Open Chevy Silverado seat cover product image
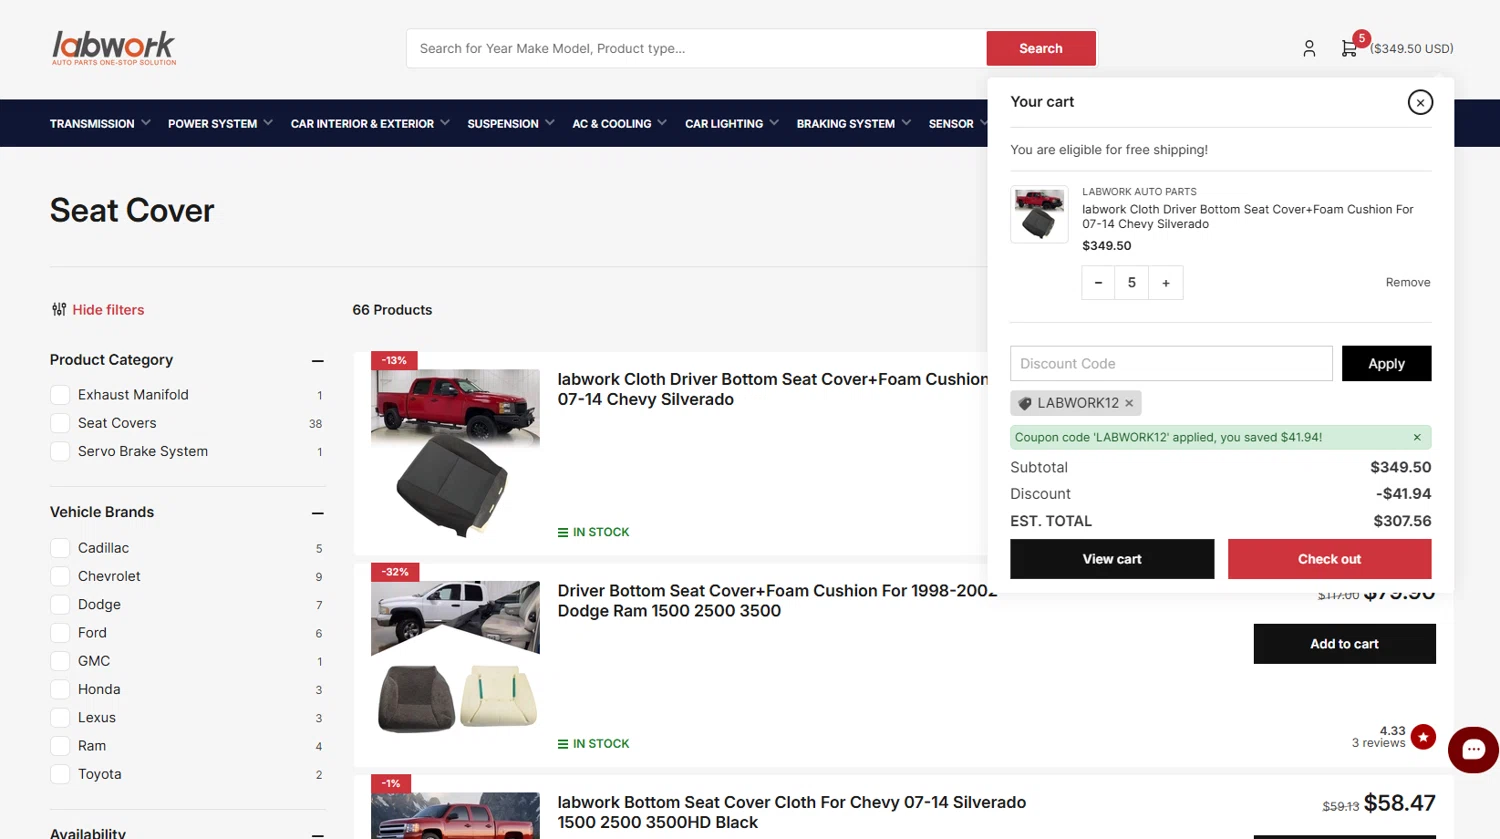The width and height of the screenshot is (1500, 839). point(455,453)
